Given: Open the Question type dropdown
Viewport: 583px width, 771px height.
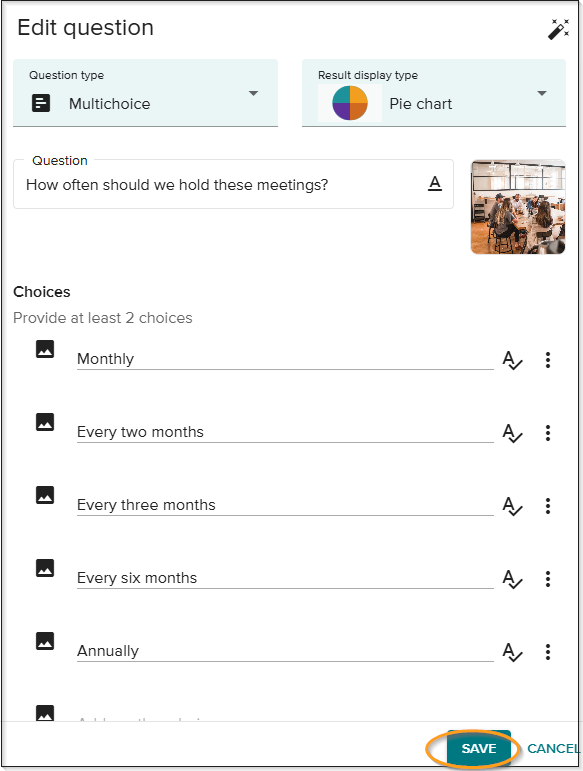Looking at the screenshot, I should 146,93.
